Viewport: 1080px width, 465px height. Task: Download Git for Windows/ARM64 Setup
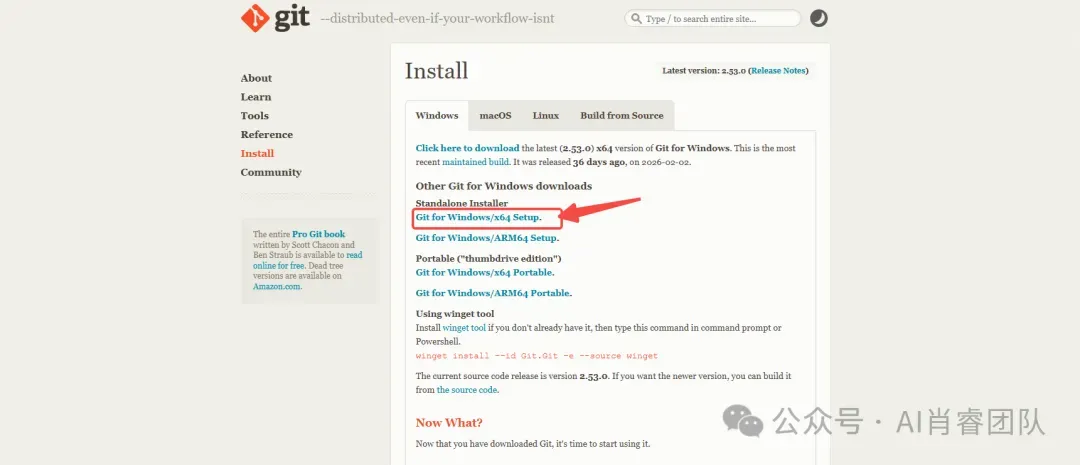(x=487, y=238)
